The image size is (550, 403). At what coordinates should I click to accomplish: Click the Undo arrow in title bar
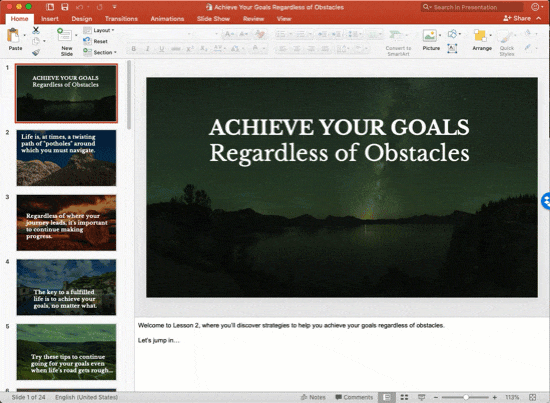click(80, 7)
